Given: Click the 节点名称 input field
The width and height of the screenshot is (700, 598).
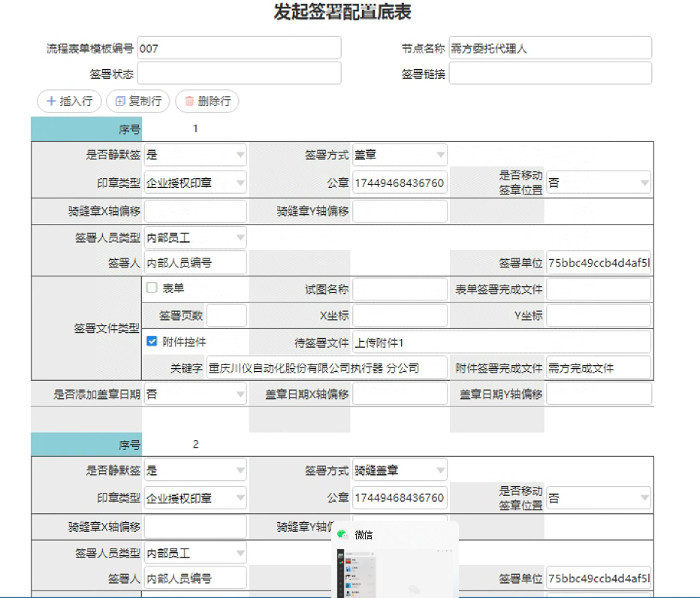Looking at the screenshot, I should (x=549, y=48).
